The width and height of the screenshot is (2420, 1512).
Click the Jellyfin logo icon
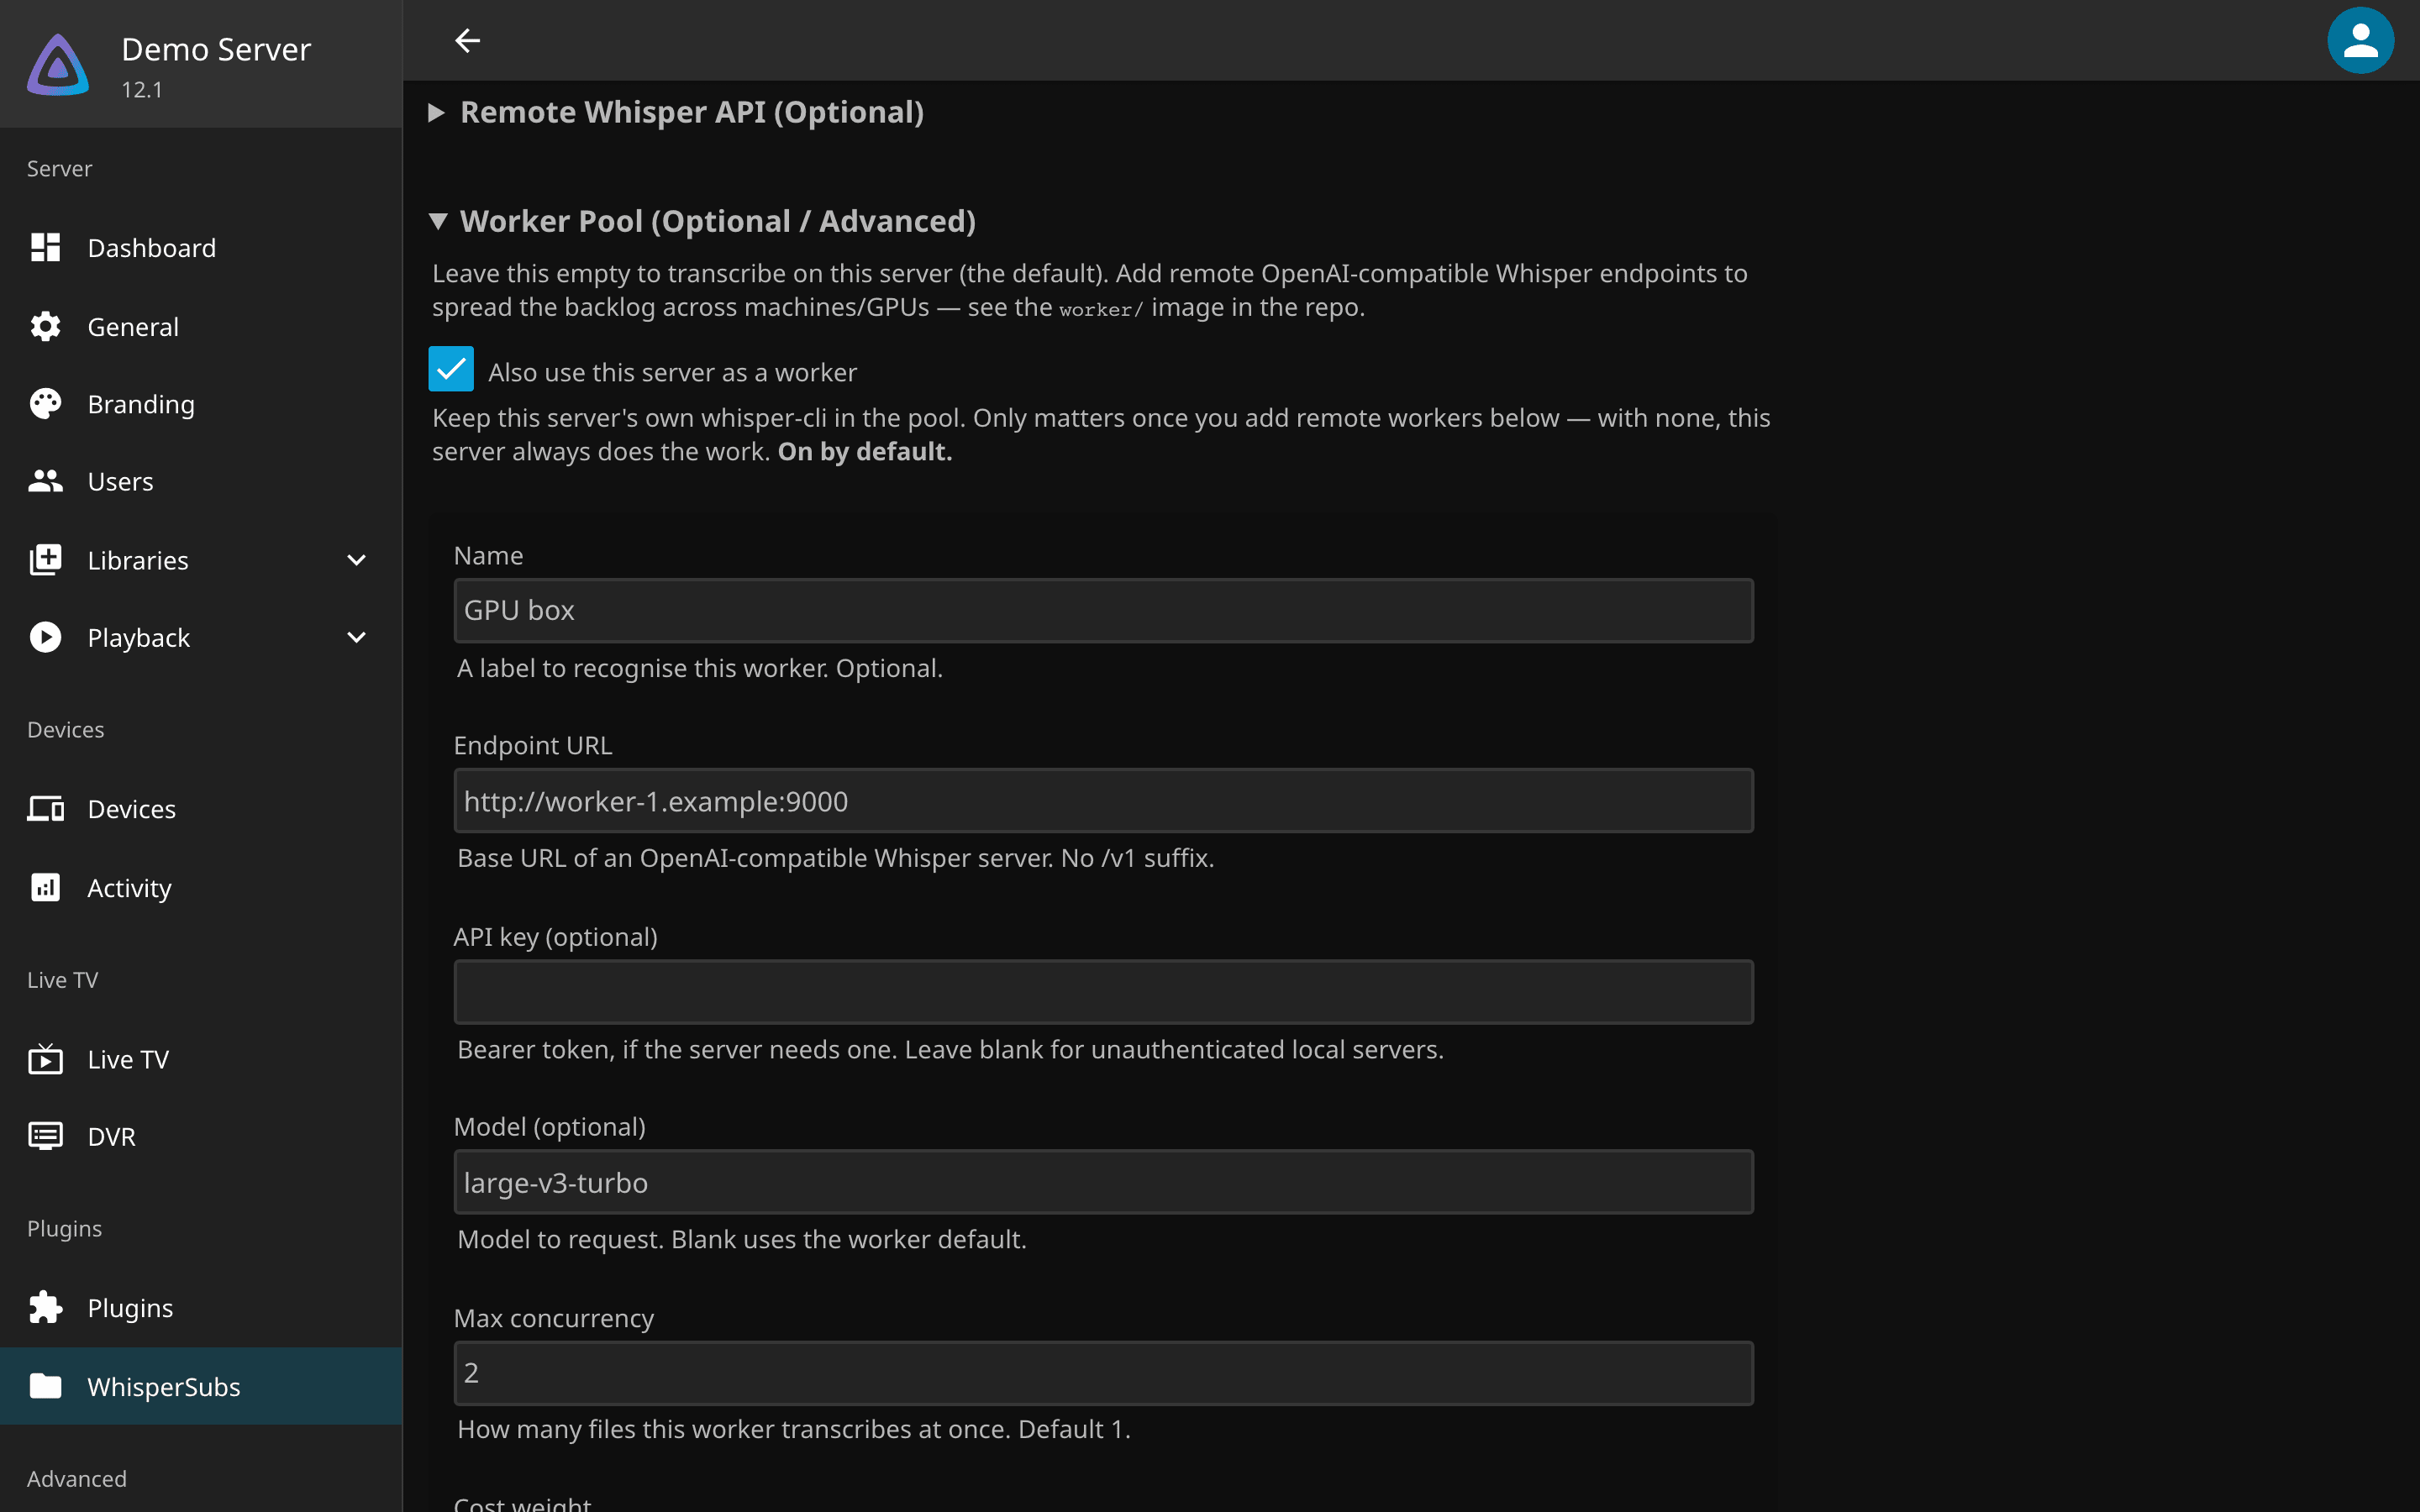click(x=58, y=65)
